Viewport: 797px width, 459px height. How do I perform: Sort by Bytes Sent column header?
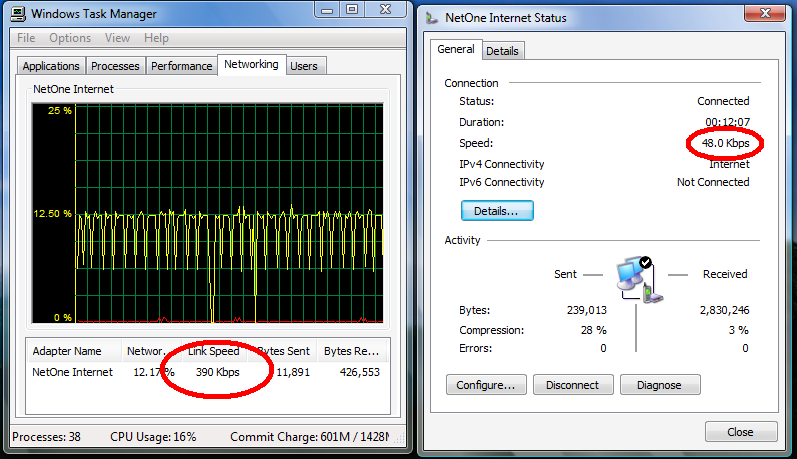(x=282, y=351)
